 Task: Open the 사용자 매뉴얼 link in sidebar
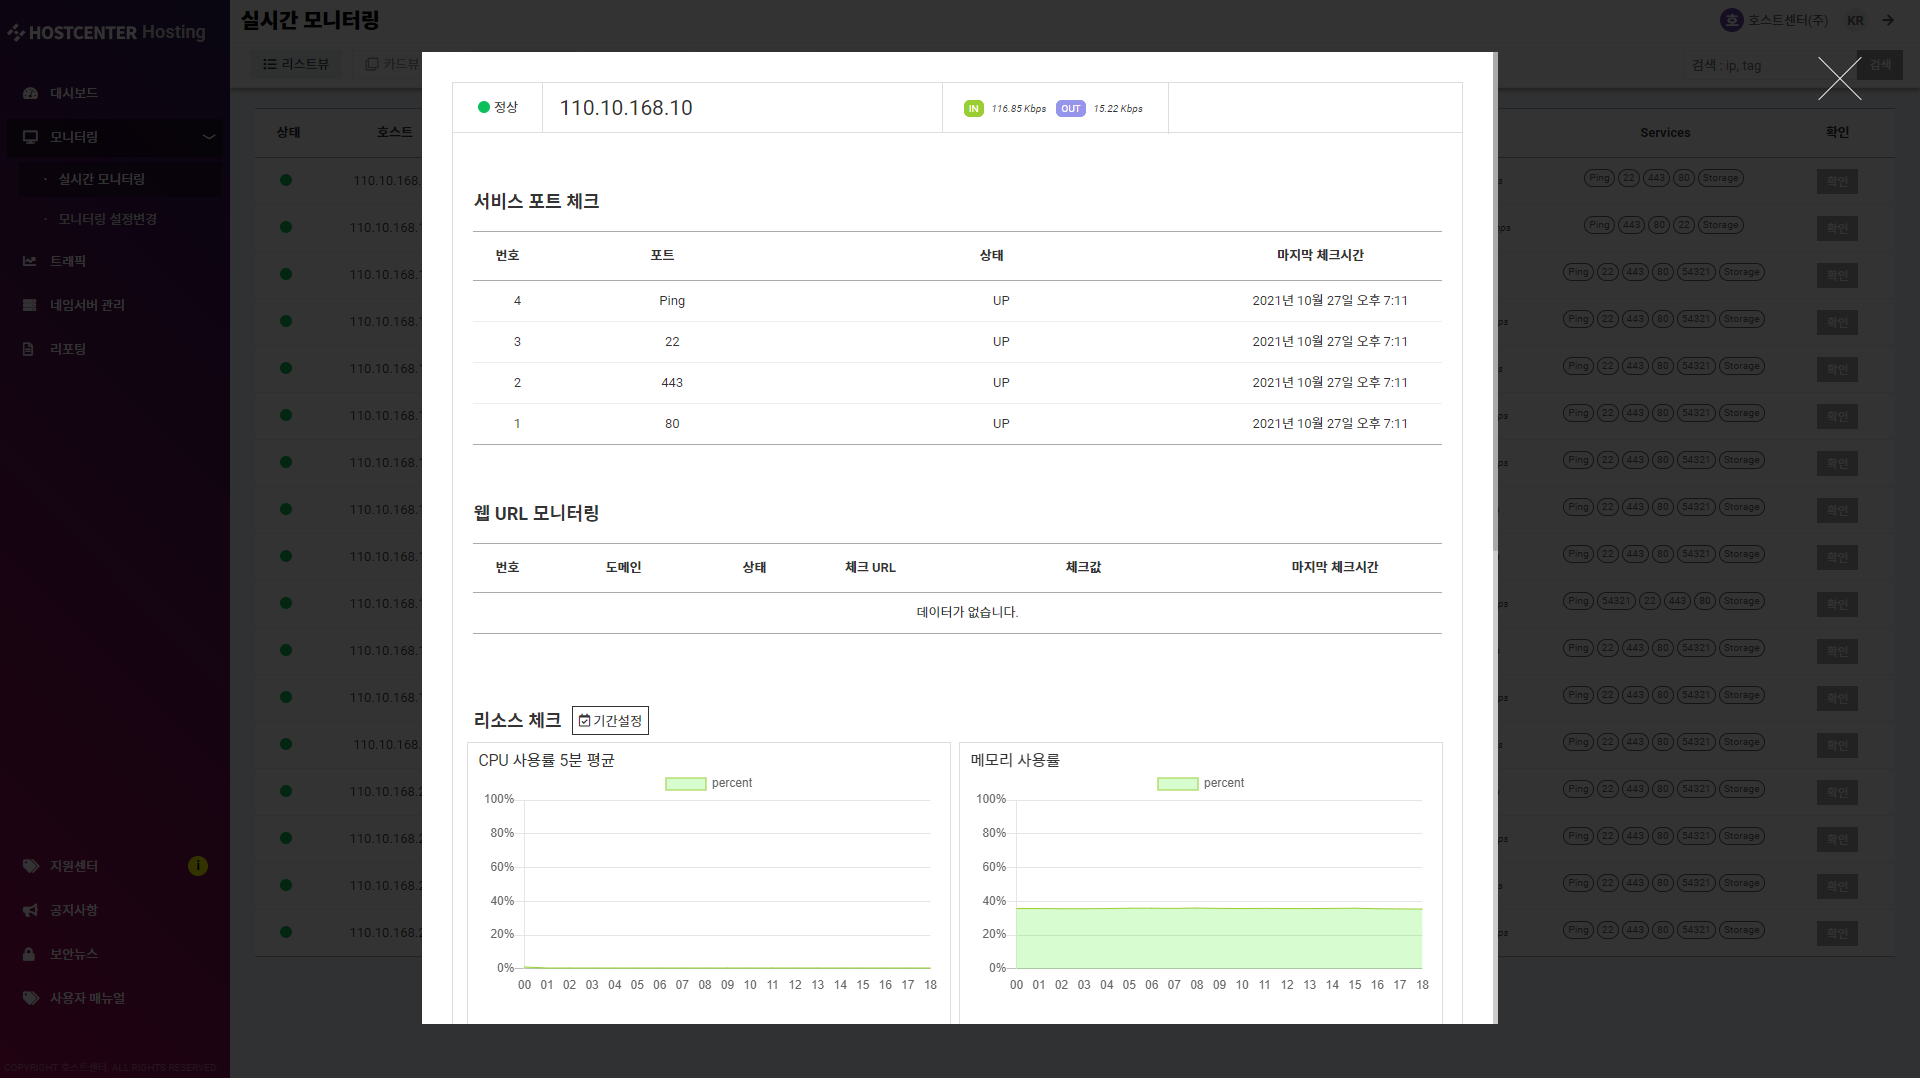pos(87,998)
